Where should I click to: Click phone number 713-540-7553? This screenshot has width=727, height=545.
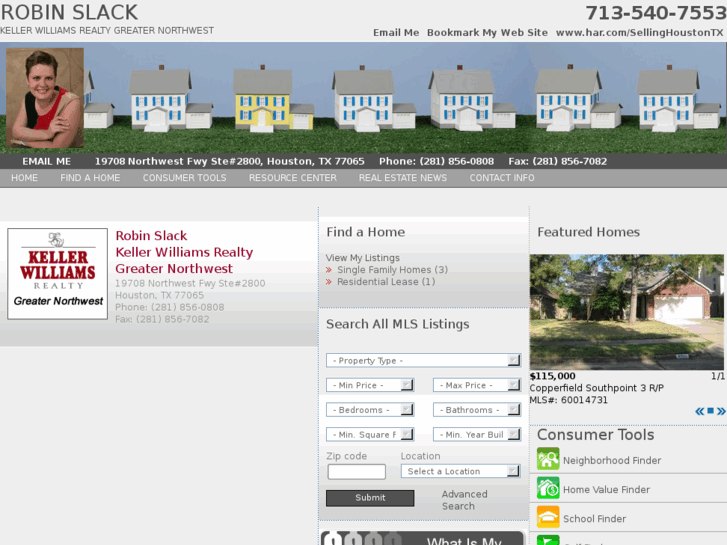point(656,13)
